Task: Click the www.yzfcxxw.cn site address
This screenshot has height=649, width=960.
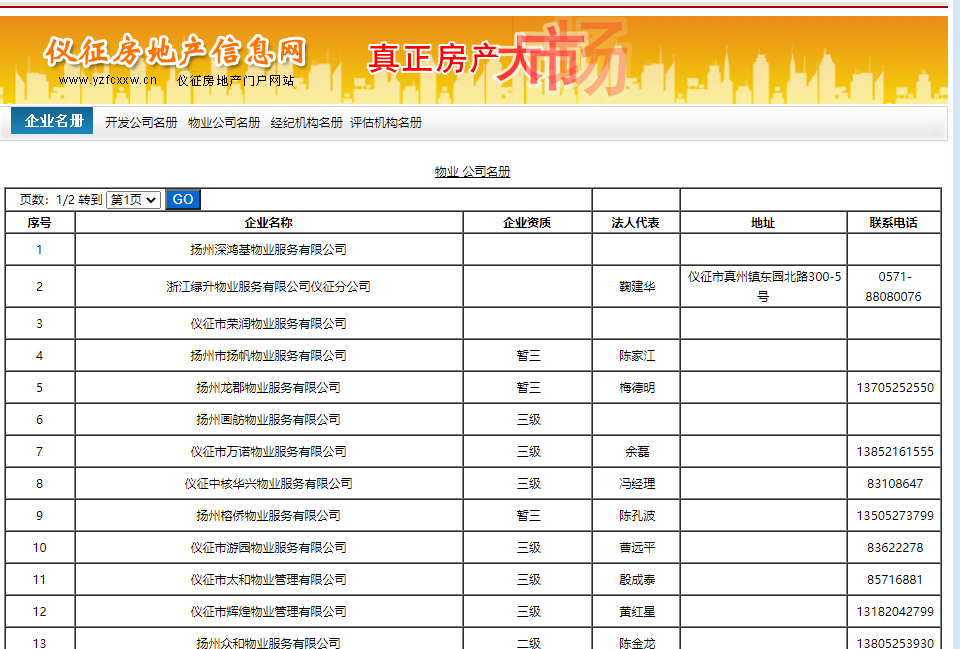Action: pos(108,80)
